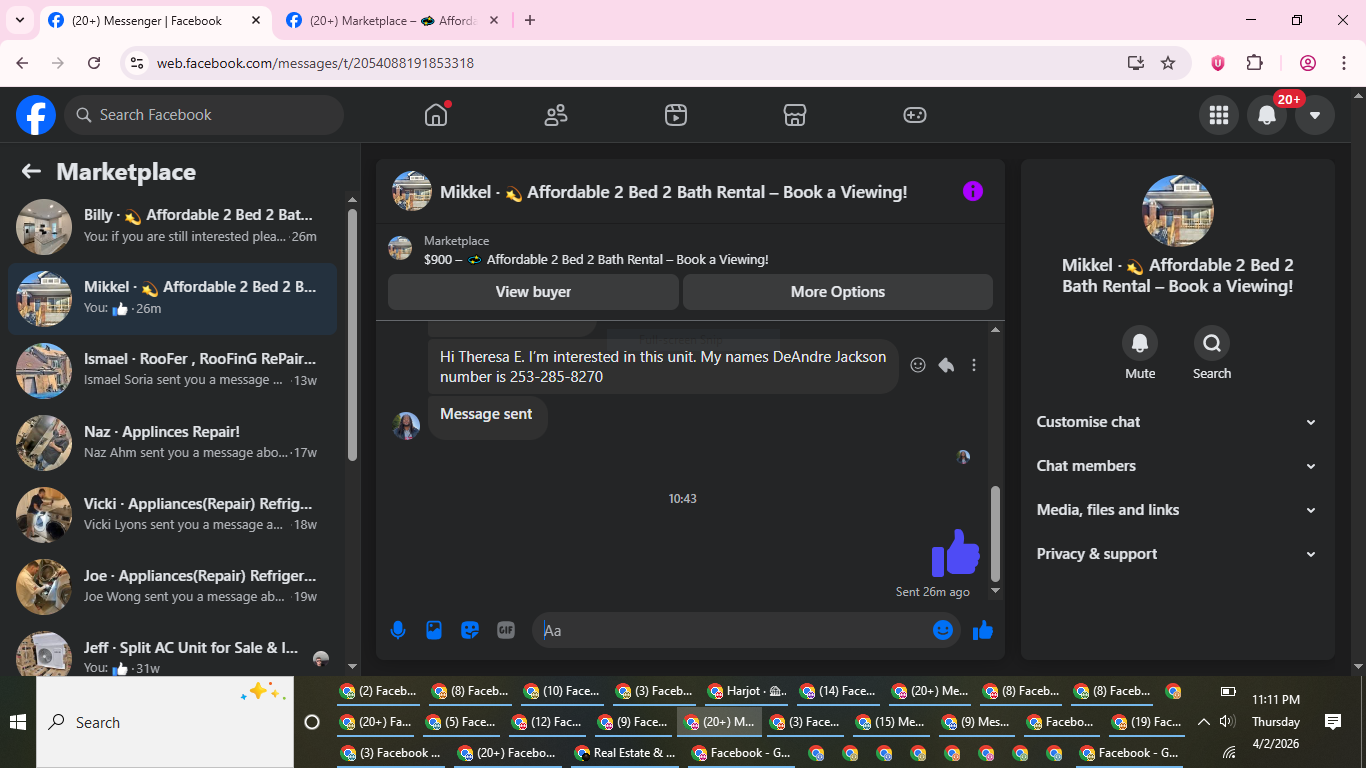Attach a file with the photo icon
1366x768 pixels.
point(434,630)
